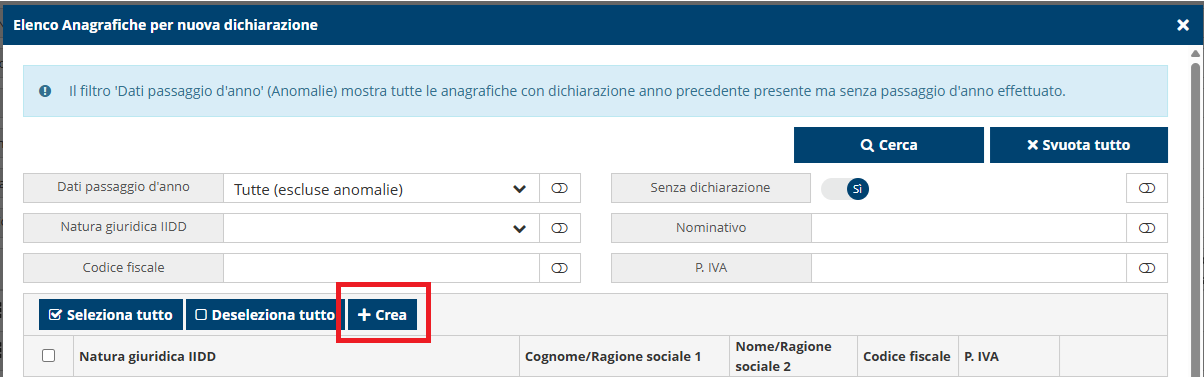Focus the Codice fiscale input field
Screen dimensions: 1204x377
tap(381, 268)
